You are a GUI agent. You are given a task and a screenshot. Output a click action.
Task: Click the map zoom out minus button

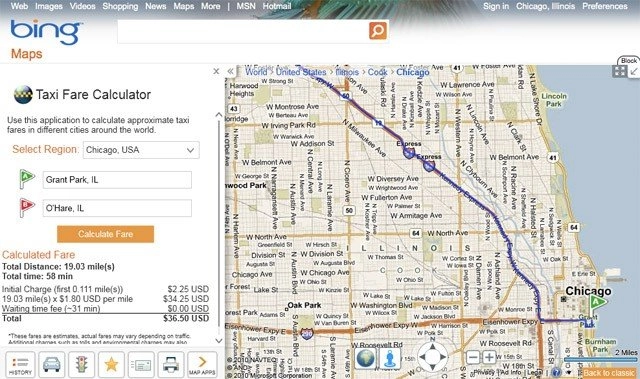pos(473,358)
